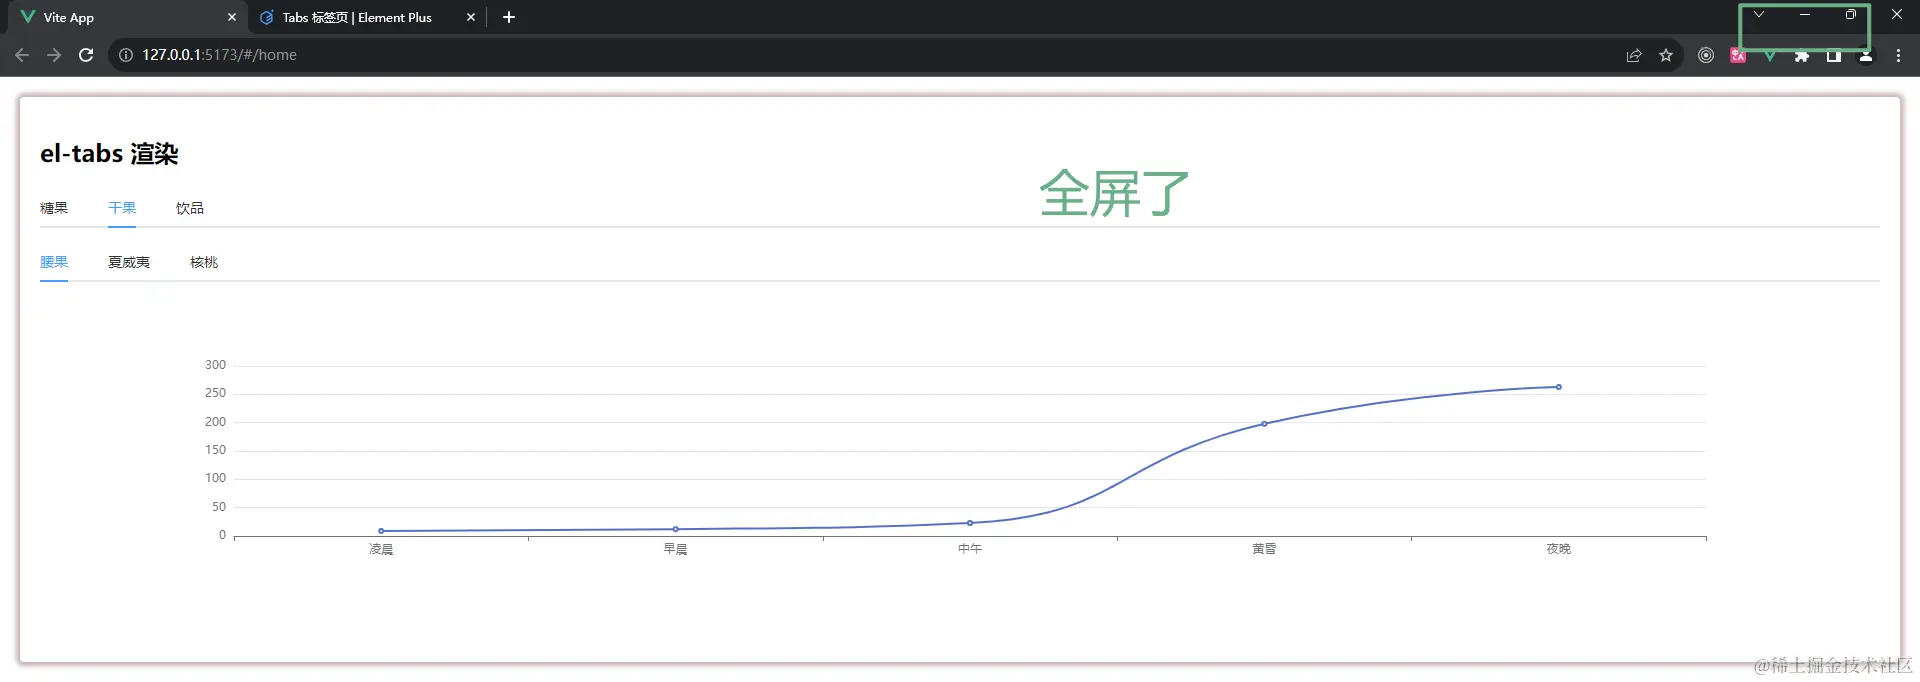Reload the current page
The width and height of the screenshot is (1920, 682).
tap(86, 55)
